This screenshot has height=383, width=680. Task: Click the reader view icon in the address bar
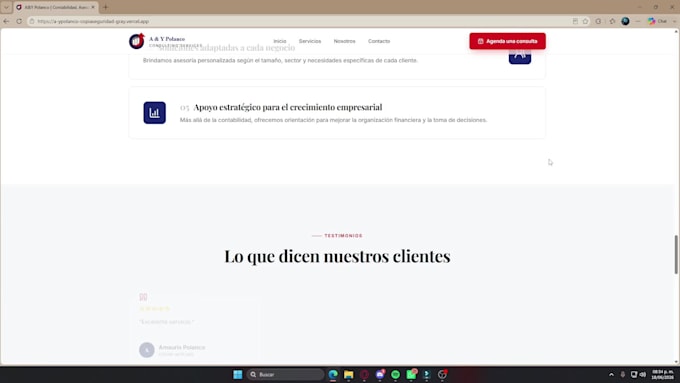tap(575, 21)
